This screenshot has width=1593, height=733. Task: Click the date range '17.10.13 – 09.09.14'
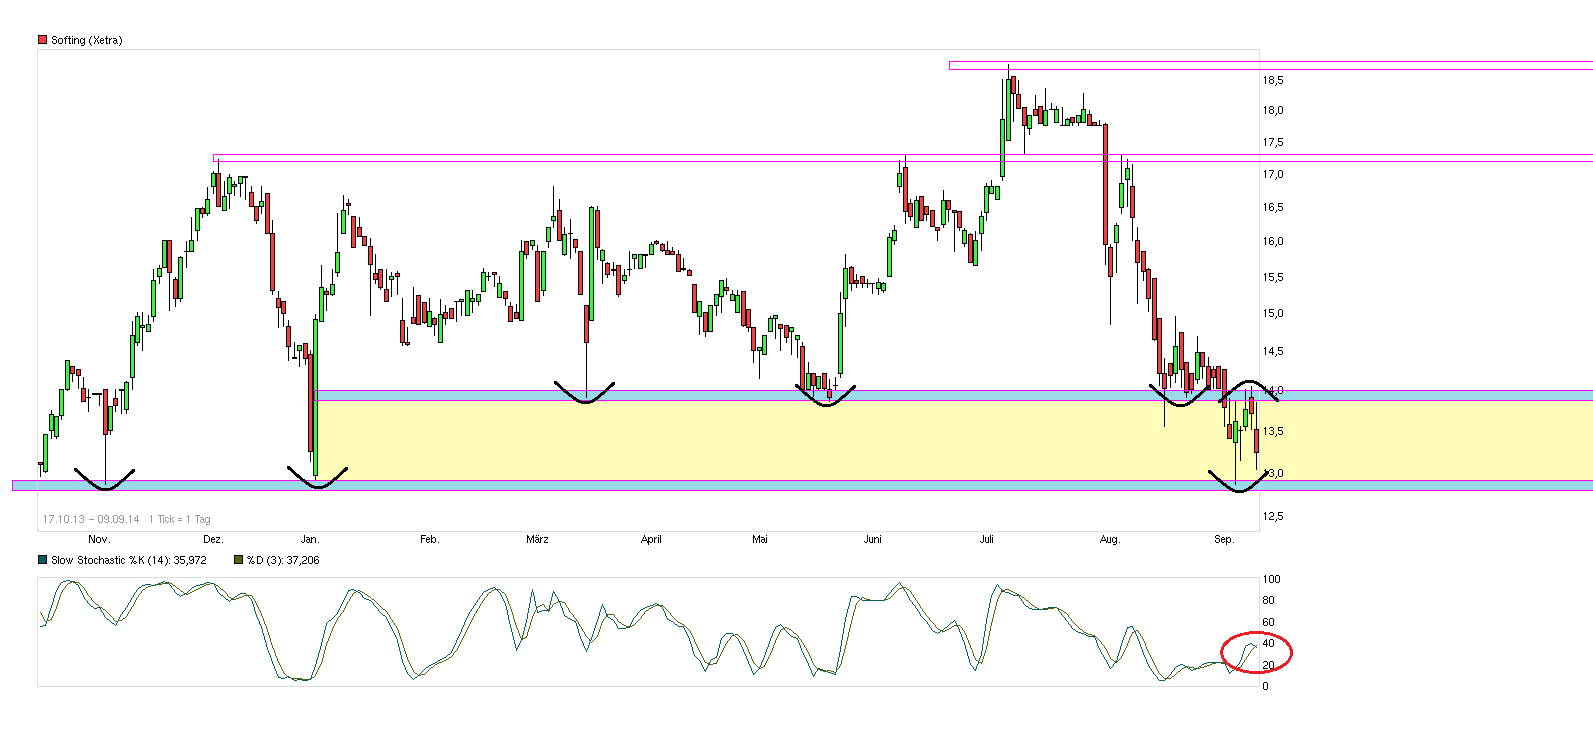click(91, 519)
